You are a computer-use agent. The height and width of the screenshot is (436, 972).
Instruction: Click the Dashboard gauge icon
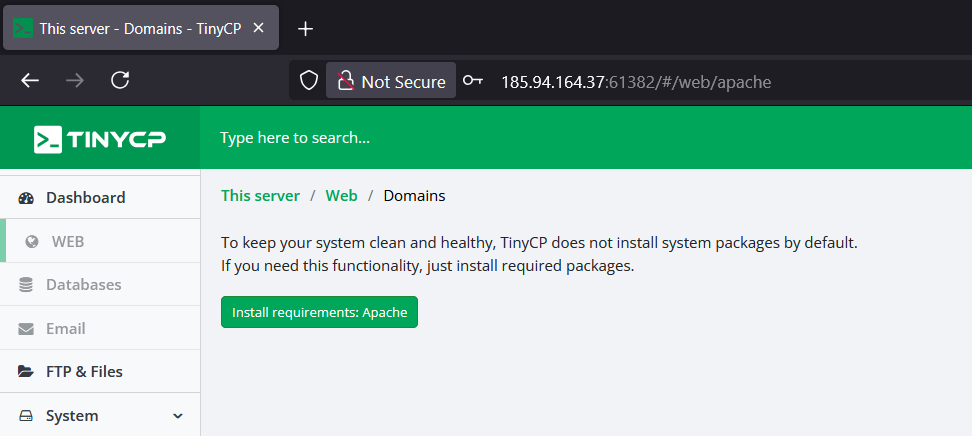26,198
